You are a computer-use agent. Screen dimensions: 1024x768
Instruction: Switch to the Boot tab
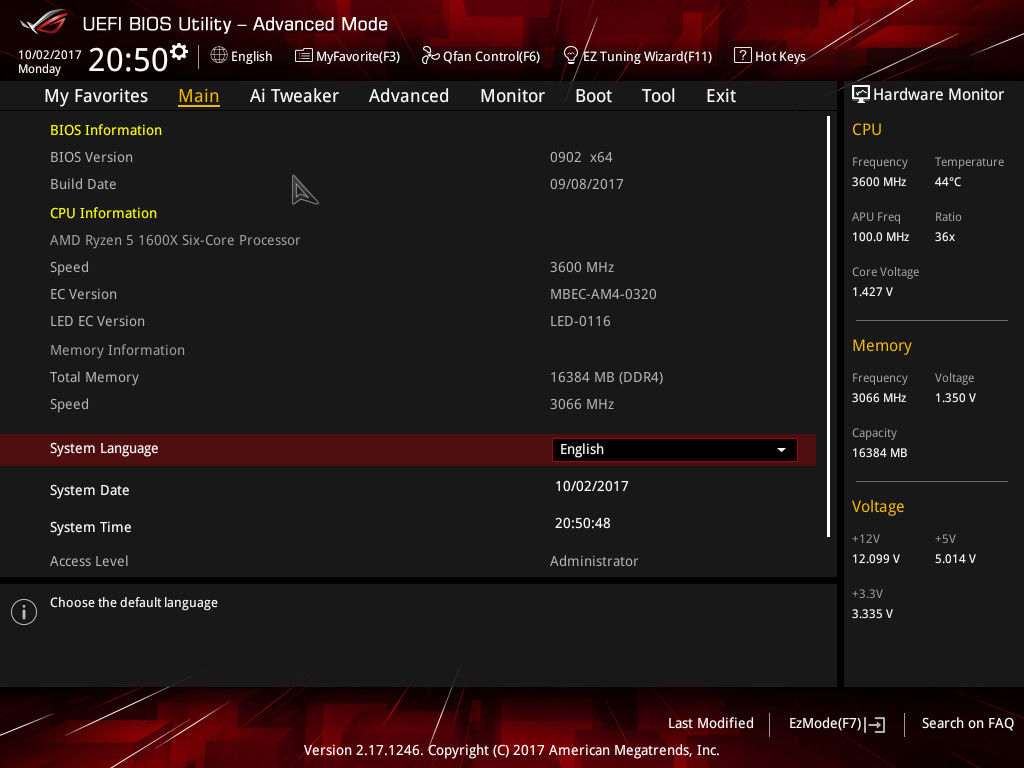594,96
